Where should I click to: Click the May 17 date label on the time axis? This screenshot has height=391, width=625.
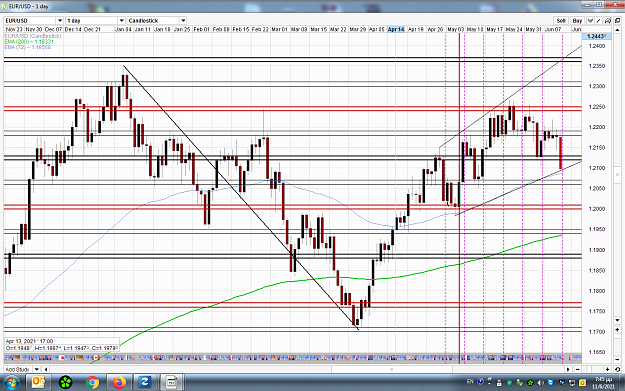pos(494,29)
